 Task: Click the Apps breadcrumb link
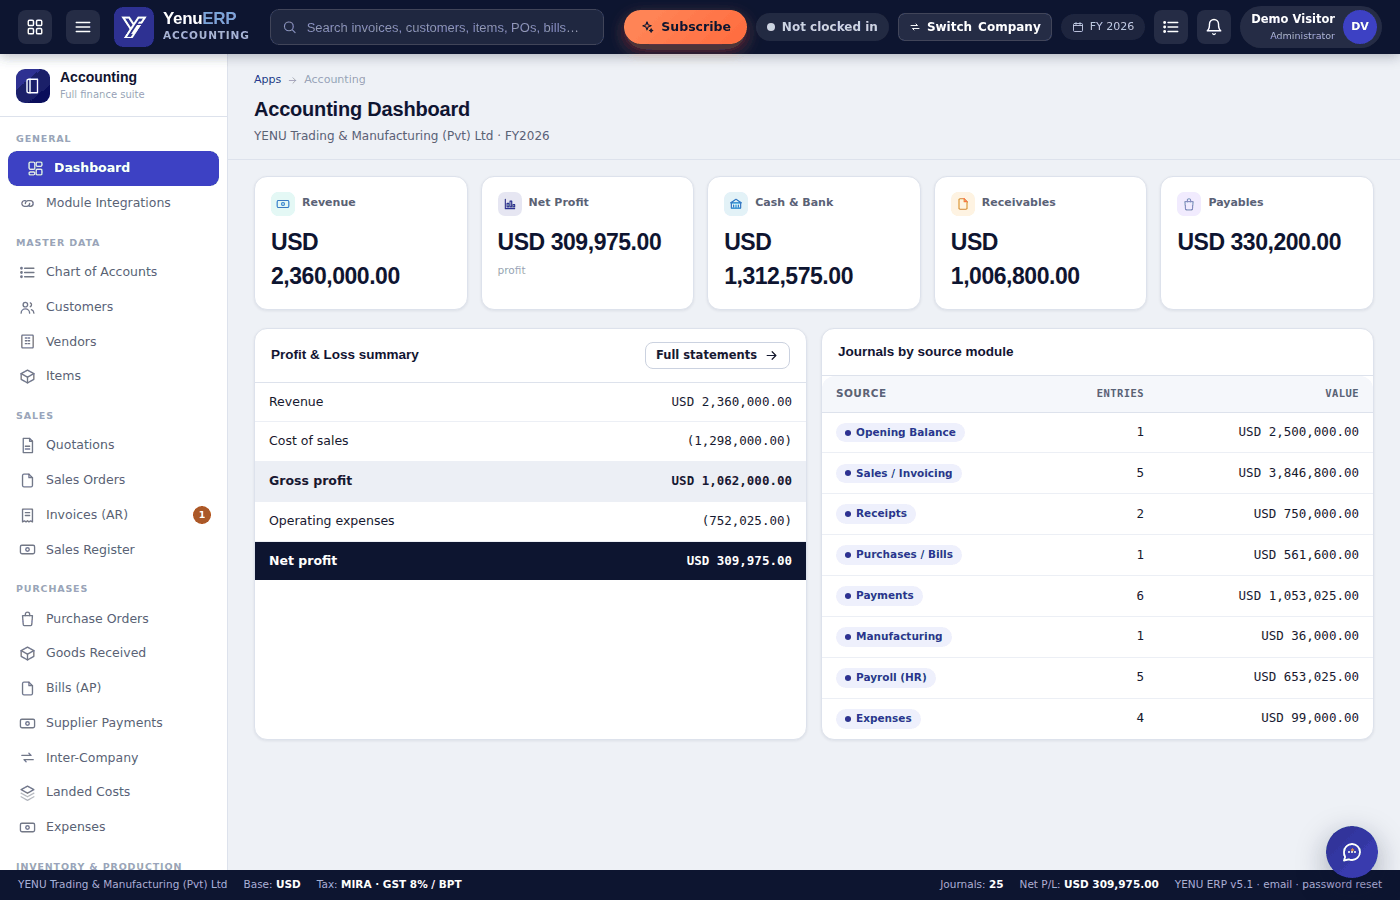coord(267,79)
